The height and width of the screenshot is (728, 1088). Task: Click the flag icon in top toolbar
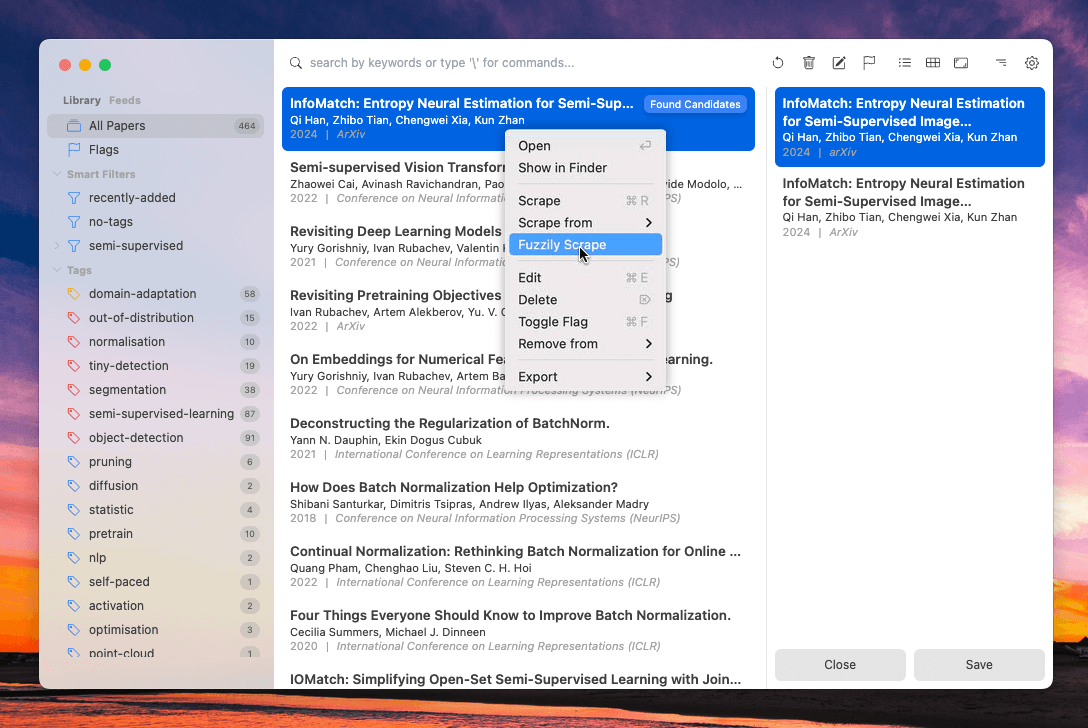click(869, 63)
